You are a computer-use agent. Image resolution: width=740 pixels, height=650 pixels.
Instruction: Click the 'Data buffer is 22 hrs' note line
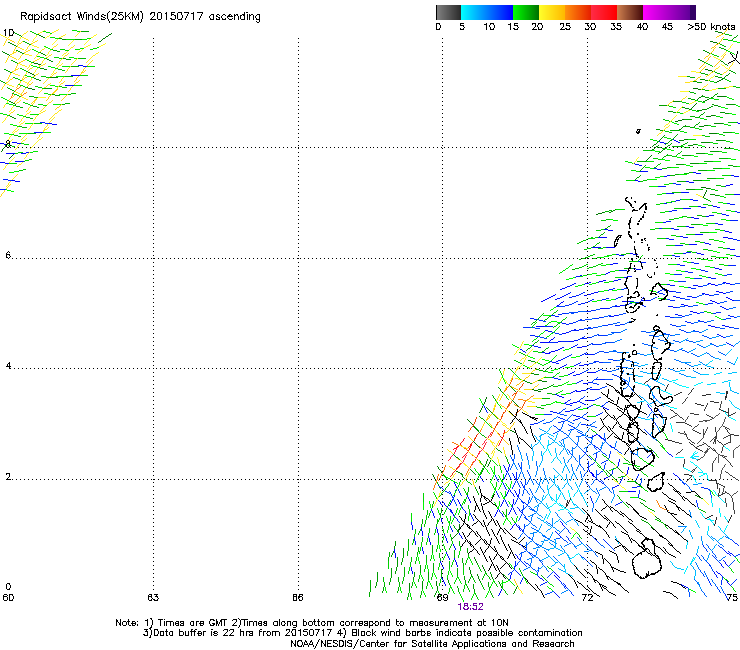tap(362, 633)
